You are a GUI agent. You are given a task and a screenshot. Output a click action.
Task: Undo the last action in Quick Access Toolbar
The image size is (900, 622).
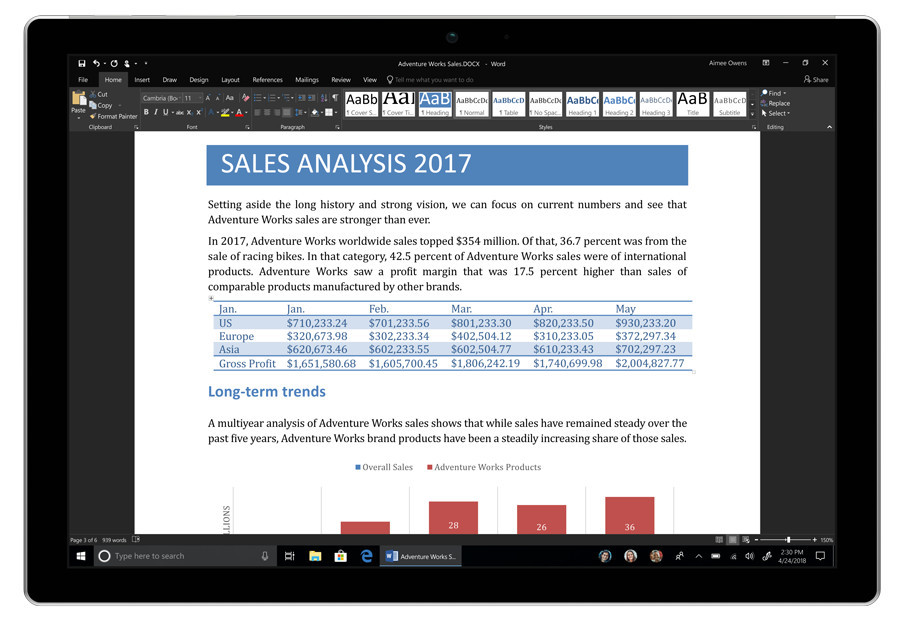click(x=96, y=63)
